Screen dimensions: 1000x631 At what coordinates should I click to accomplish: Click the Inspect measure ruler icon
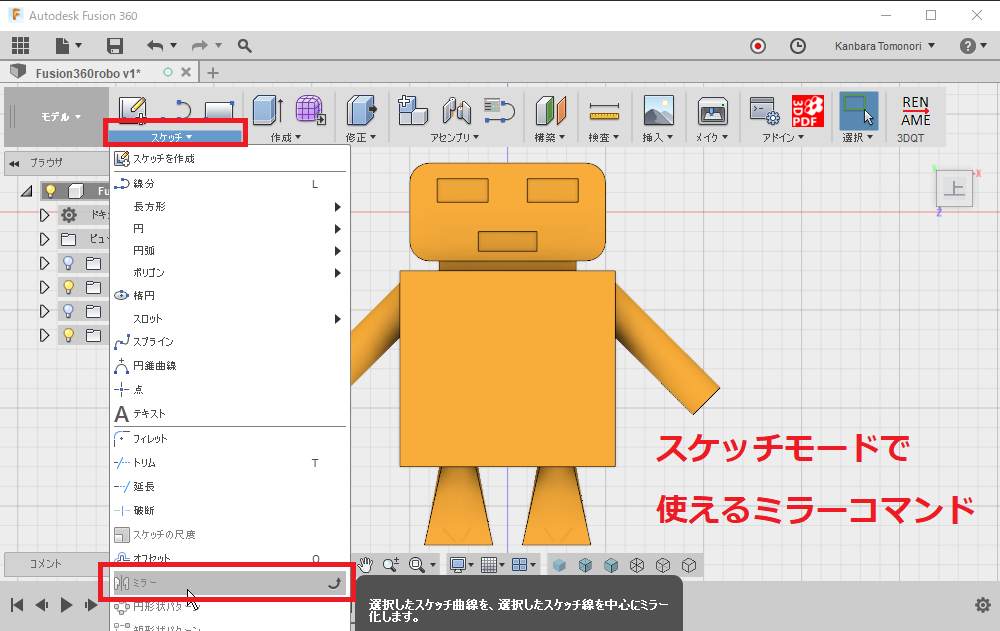tap(604, 111)
